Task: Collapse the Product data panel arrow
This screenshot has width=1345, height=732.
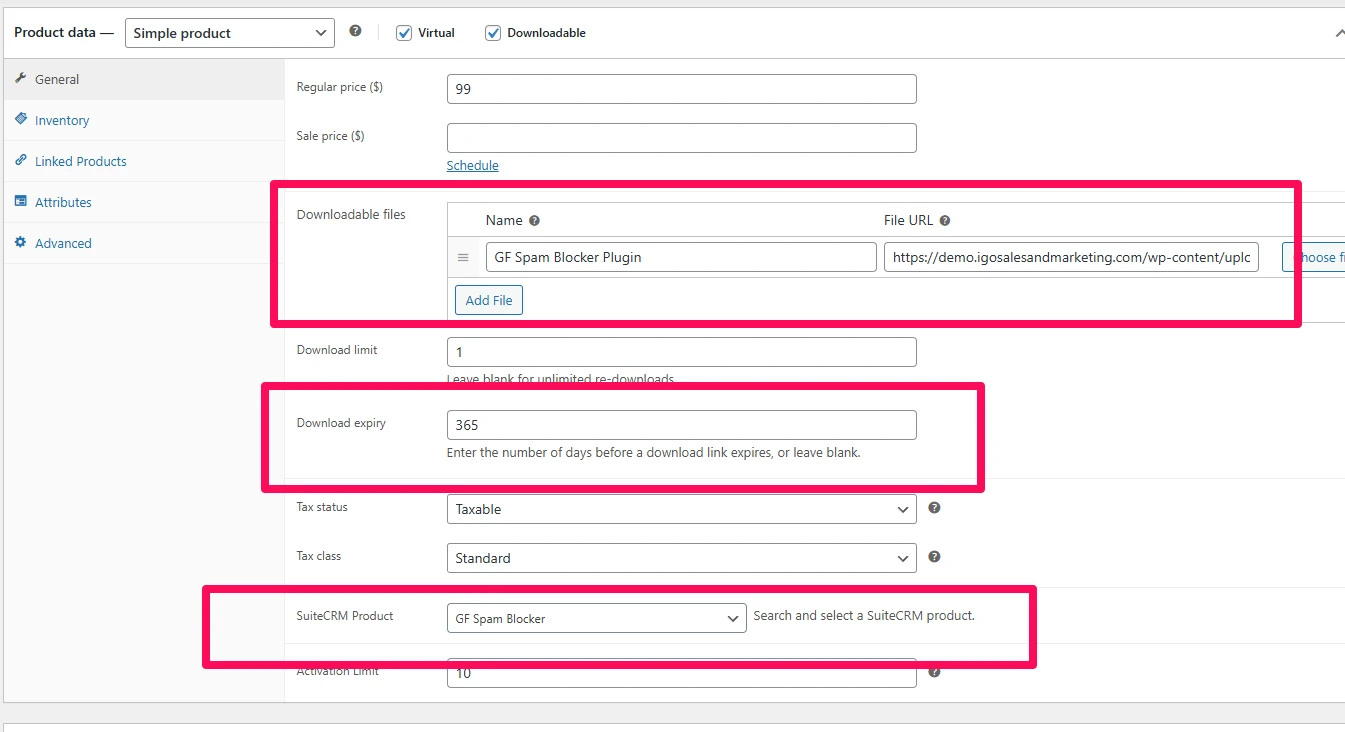Action: pos(1338,33)
